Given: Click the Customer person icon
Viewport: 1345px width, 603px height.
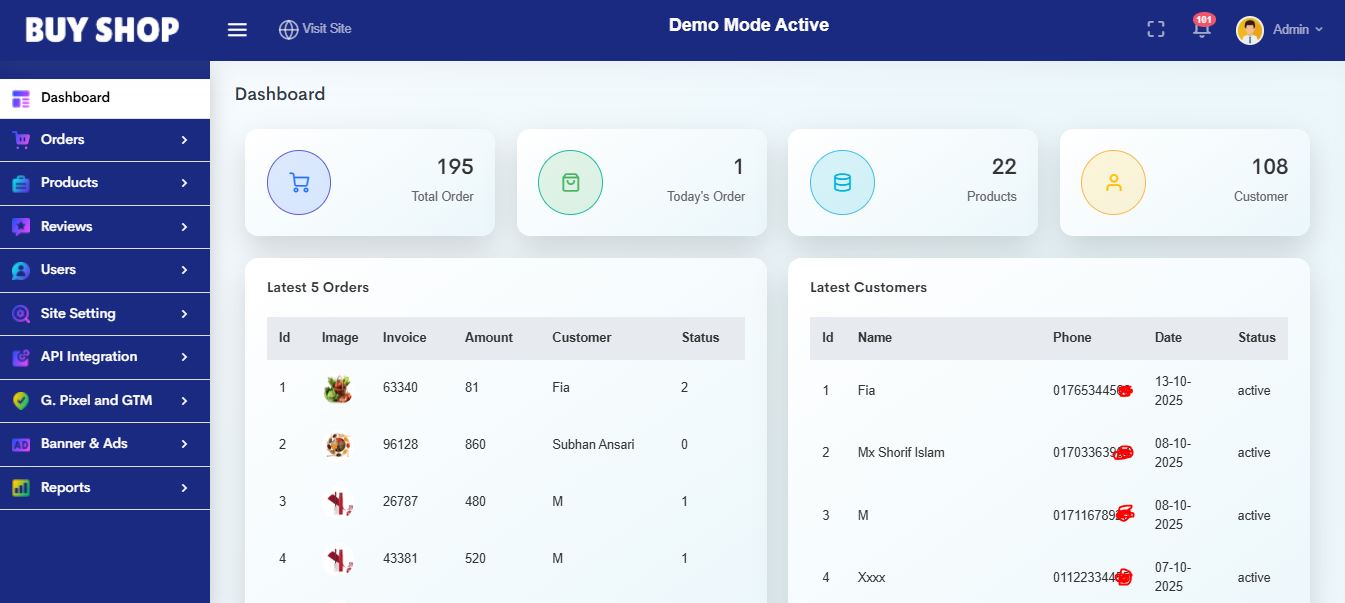Looking at the screenshot, I should tap(1113, 182).
